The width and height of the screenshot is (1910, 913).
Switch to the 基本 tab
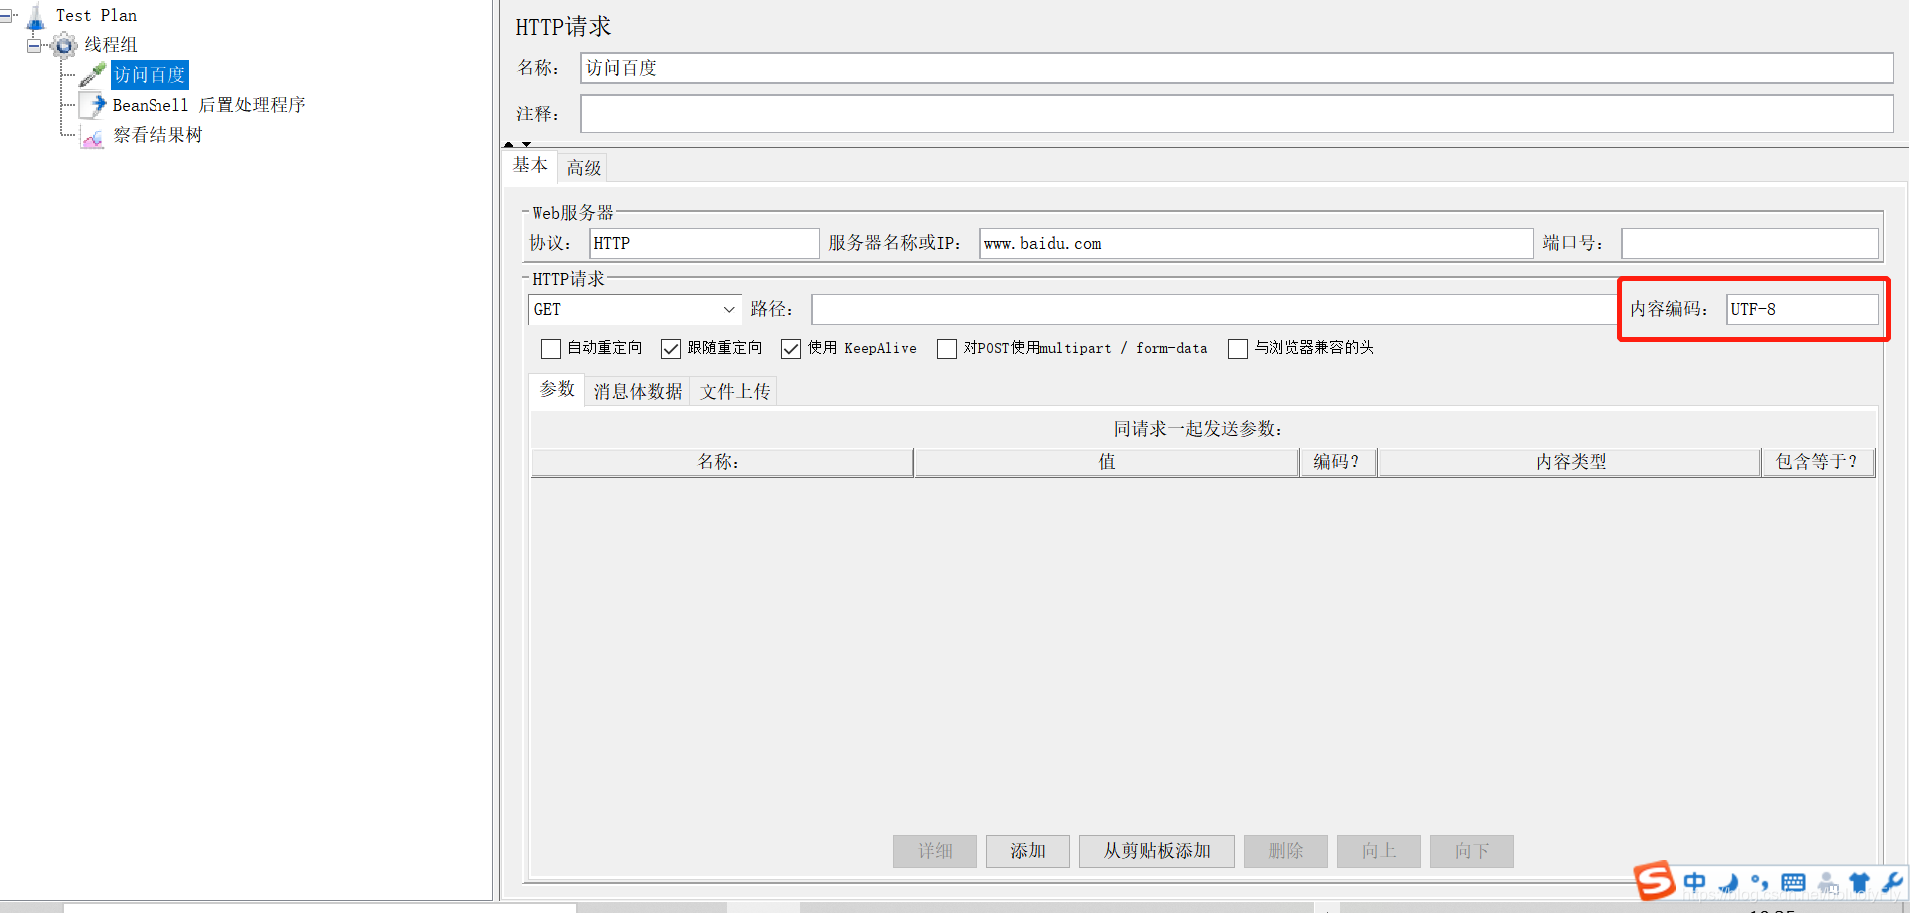pyautogui.click(x=530, y=165)
